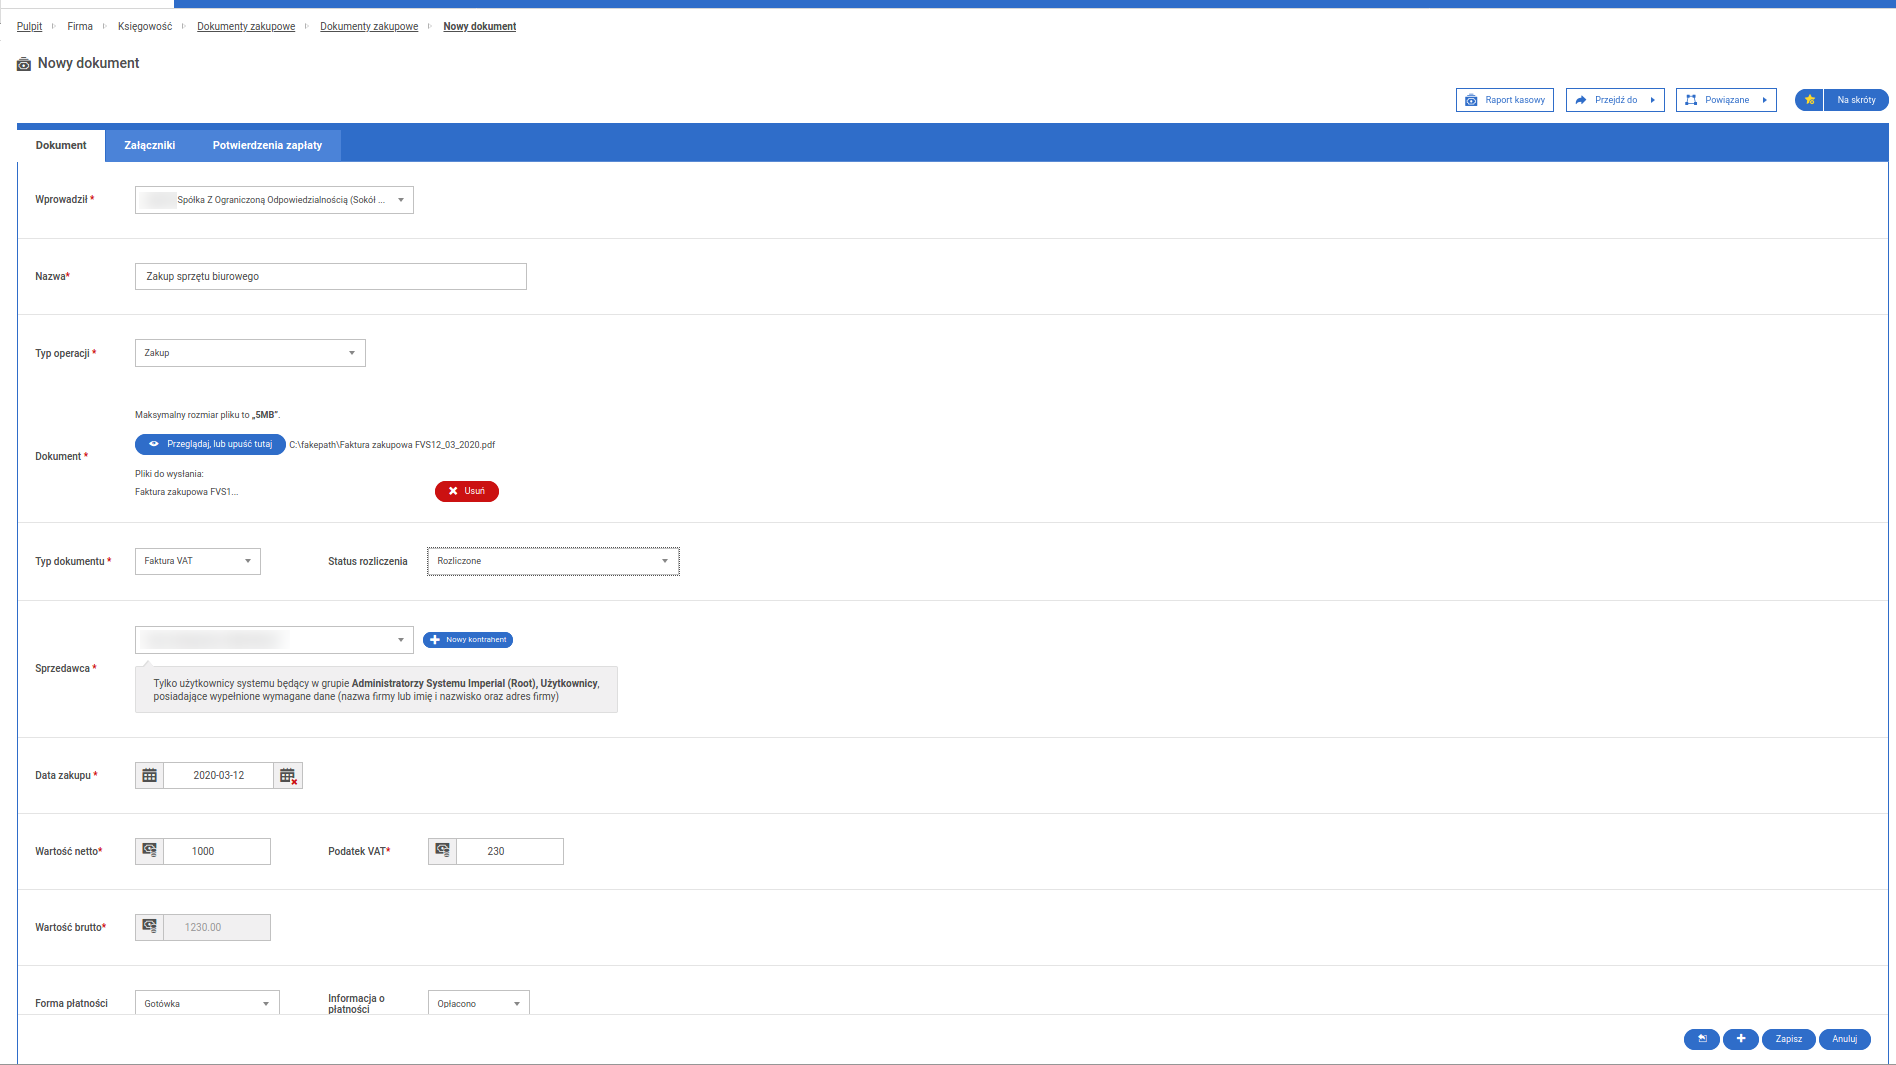Viewport: 1896px width, 1065px height.
Task: Expand the Status rozliczenia dropdown
Action: click(553, 561)
